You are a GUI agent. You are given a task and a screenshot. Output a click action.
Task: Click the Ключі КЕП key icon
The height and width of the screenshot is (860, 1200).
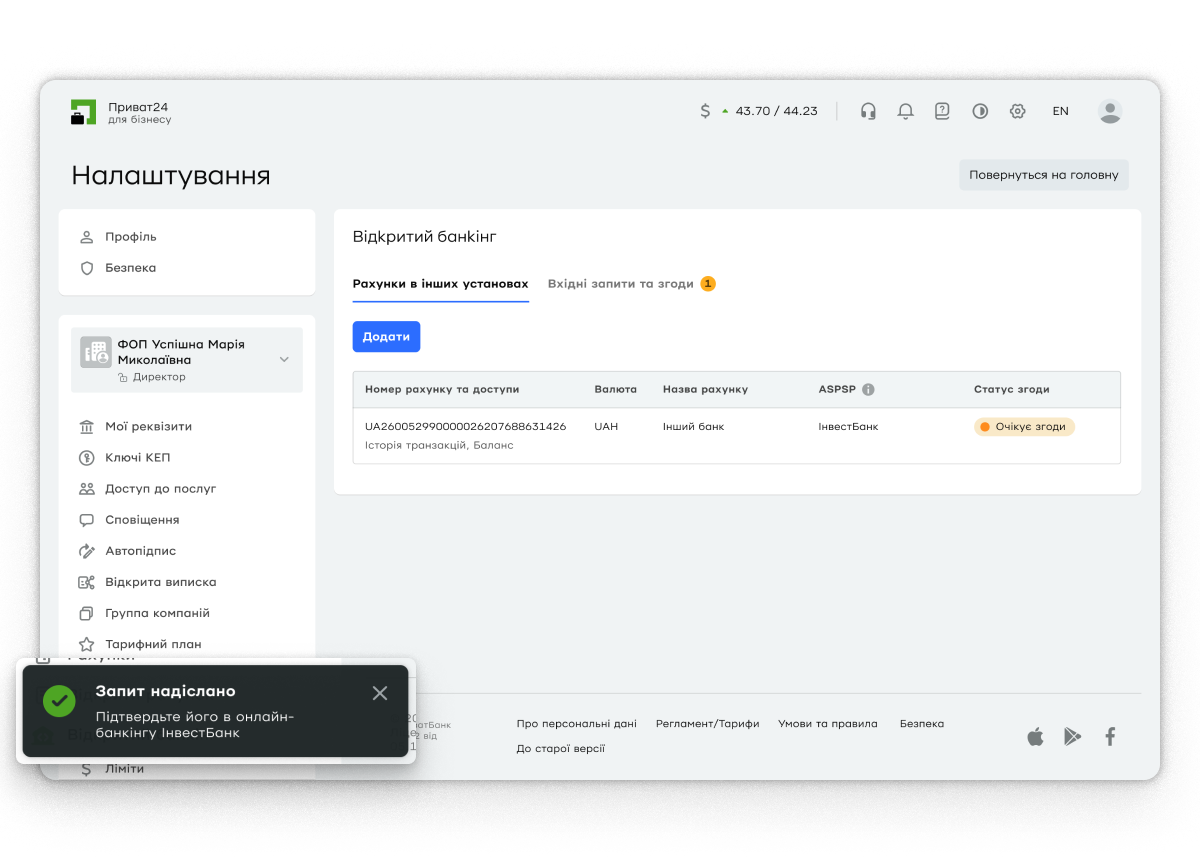[x=86, y=458]
